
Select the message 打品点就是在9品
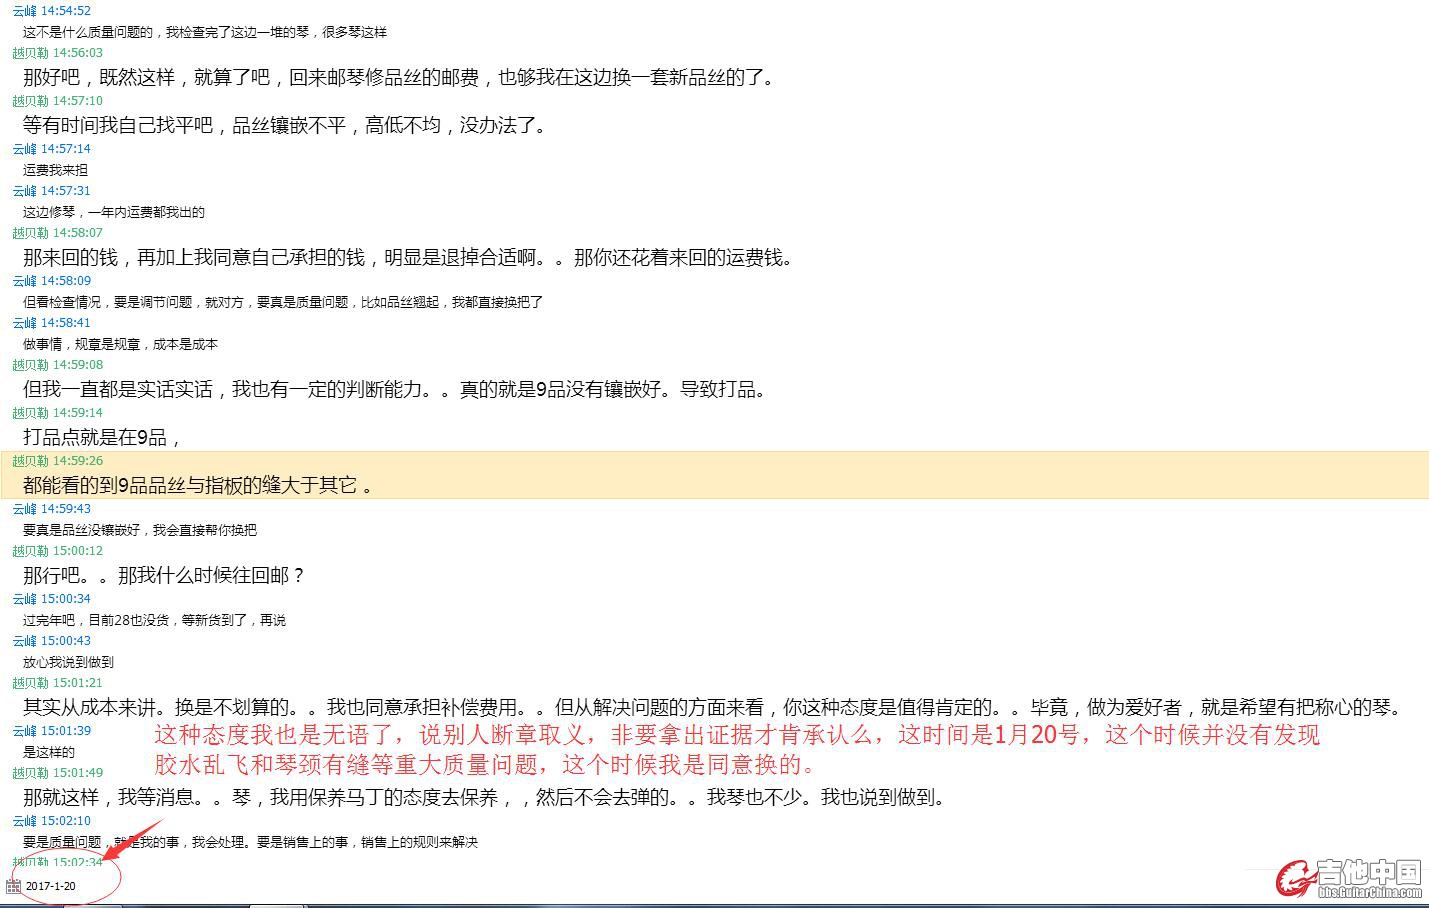[101, 438]
